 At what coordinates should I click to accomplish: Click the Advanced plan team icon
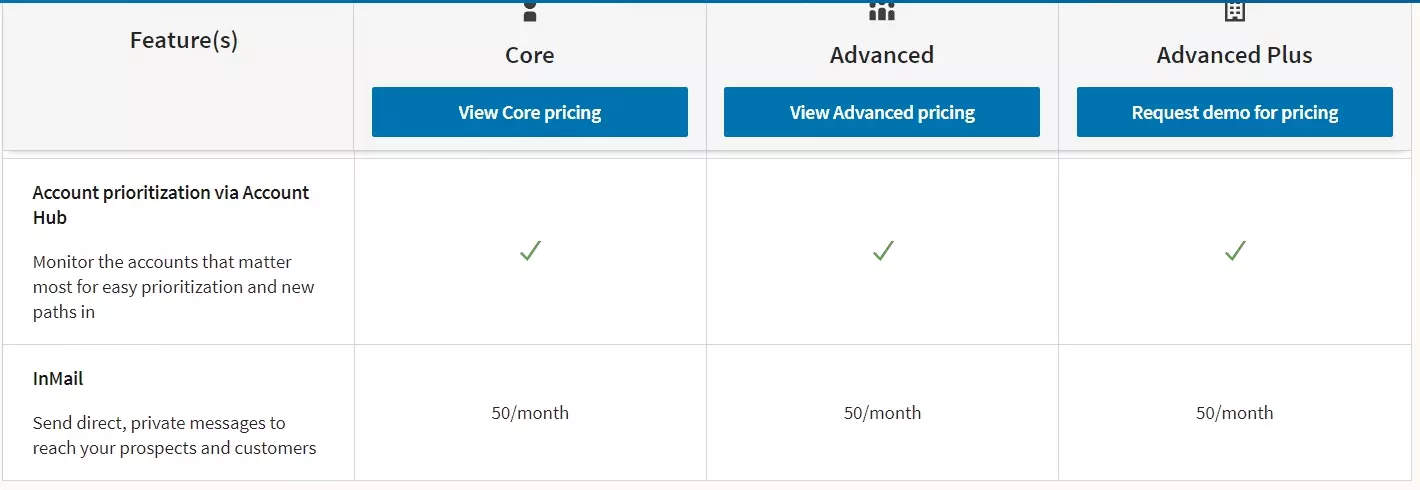[x=882, y=12]
